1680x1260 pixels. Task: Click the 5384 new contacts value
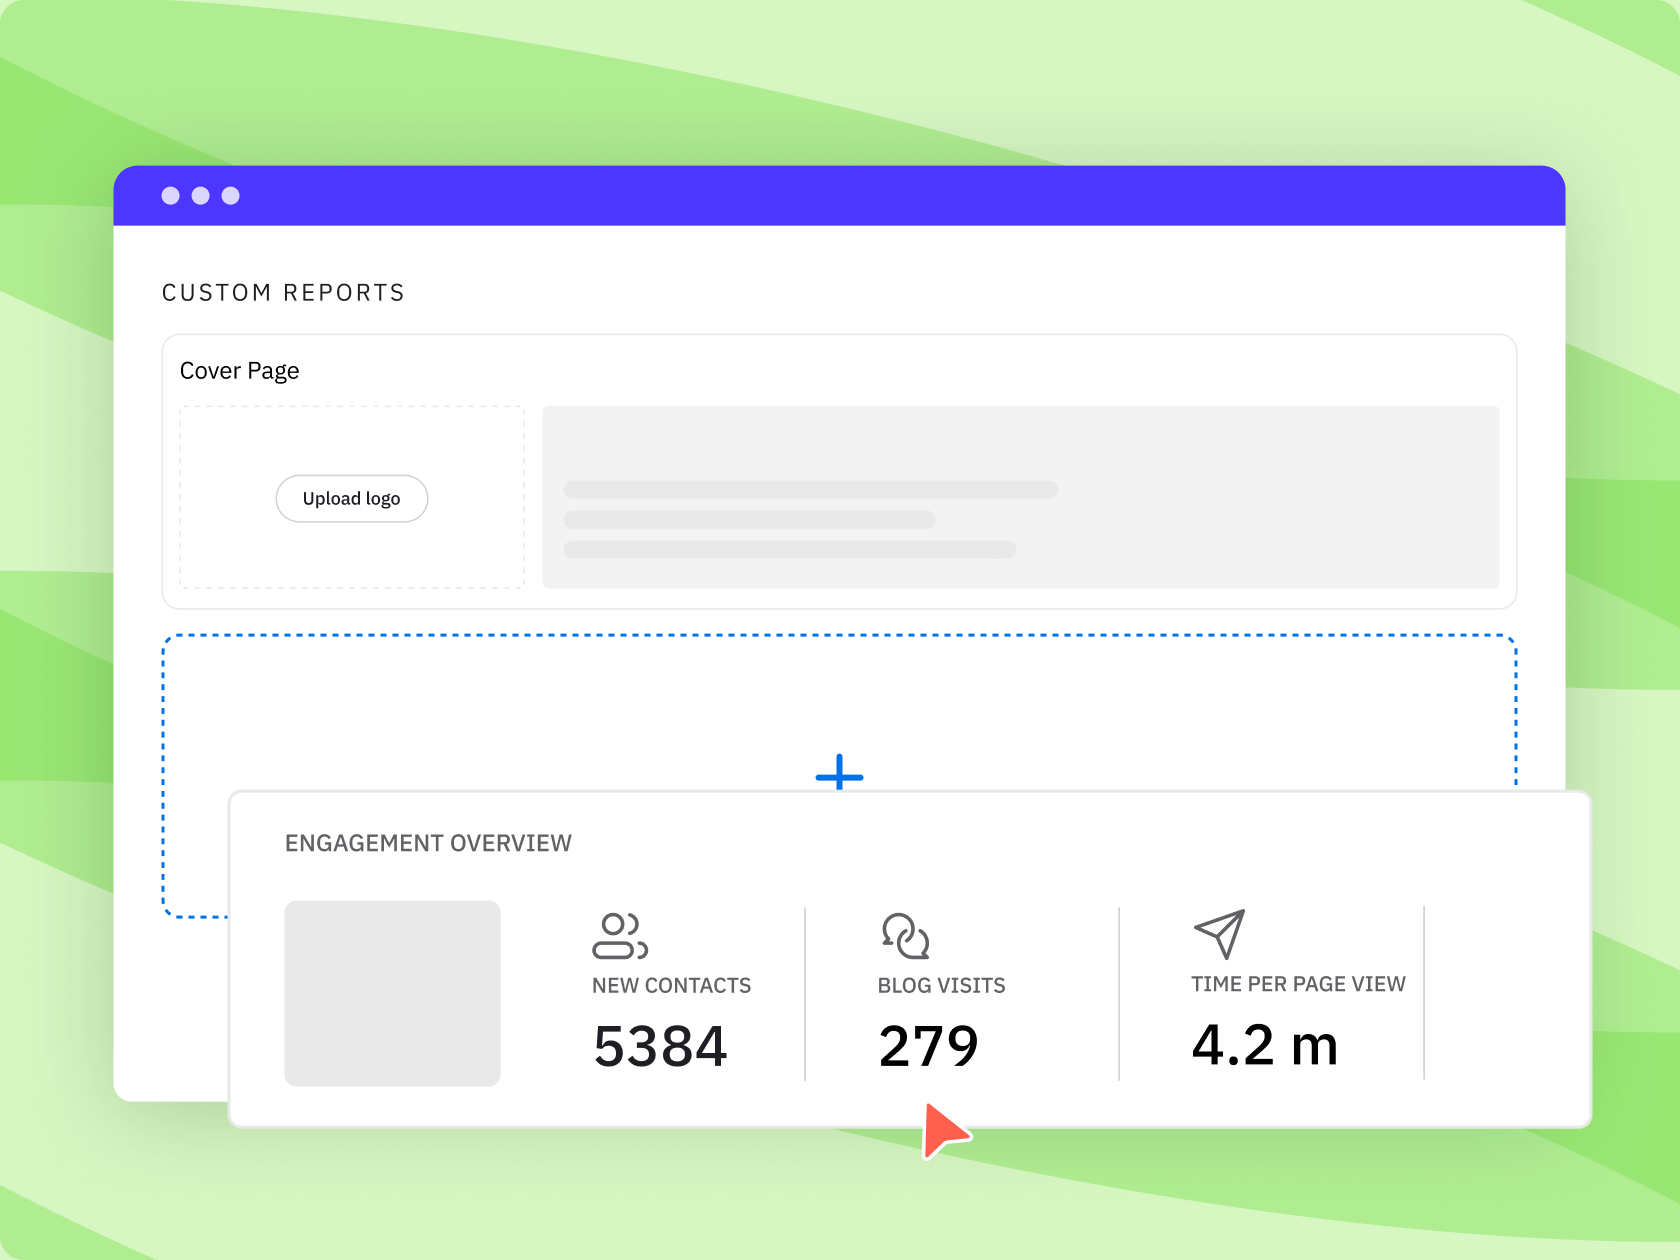click(660, 1046)
